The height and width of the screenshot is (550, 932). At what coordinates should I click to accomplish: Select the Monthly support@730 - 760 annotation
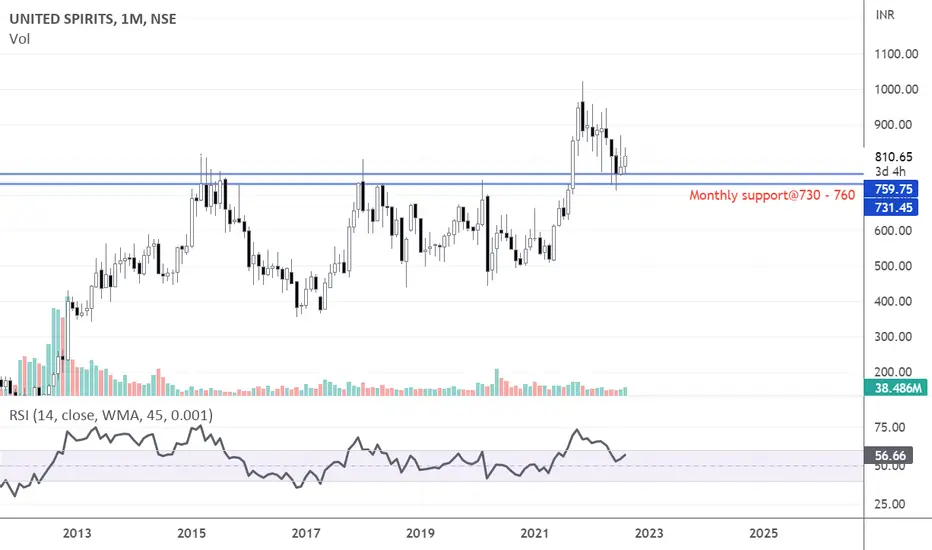772,195
